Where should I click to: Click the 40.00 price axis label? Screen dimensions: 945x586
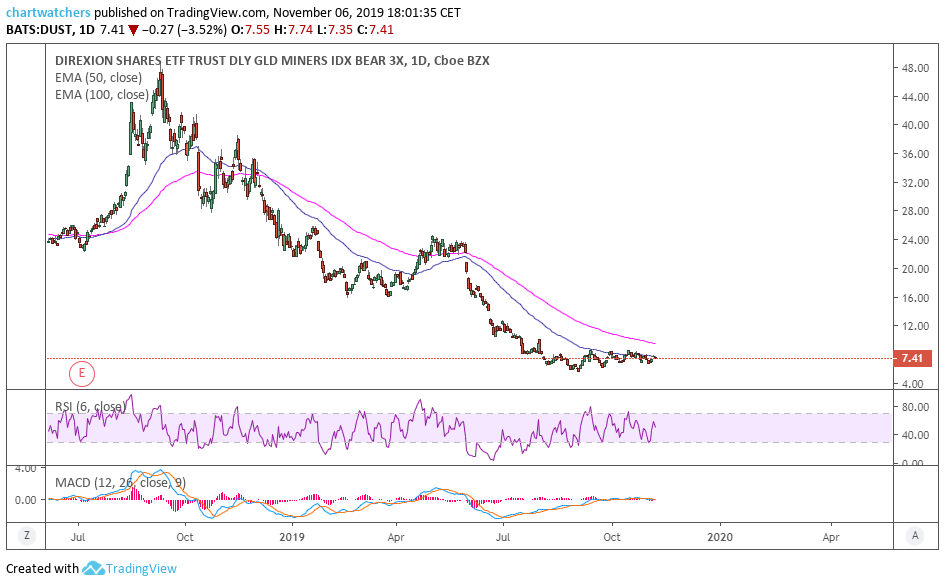click(915, 125)
